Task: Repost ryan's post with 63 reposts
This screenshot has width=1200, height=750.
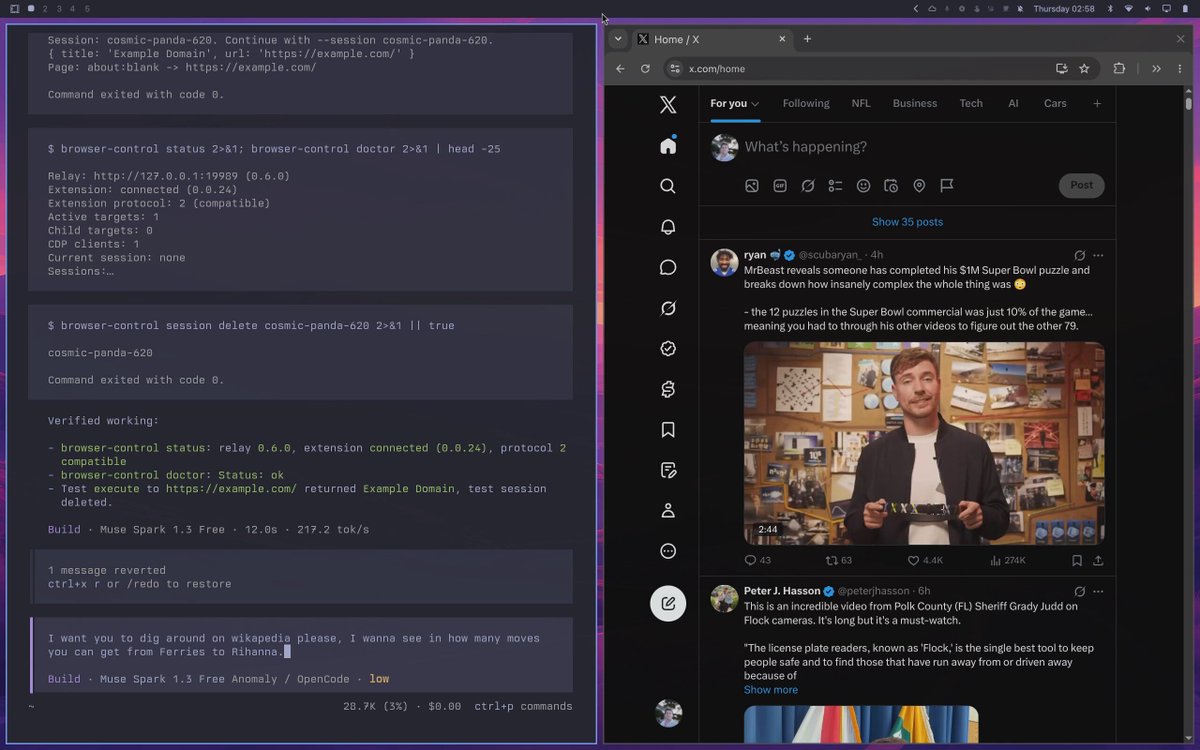Action: (x=838, y=561)
